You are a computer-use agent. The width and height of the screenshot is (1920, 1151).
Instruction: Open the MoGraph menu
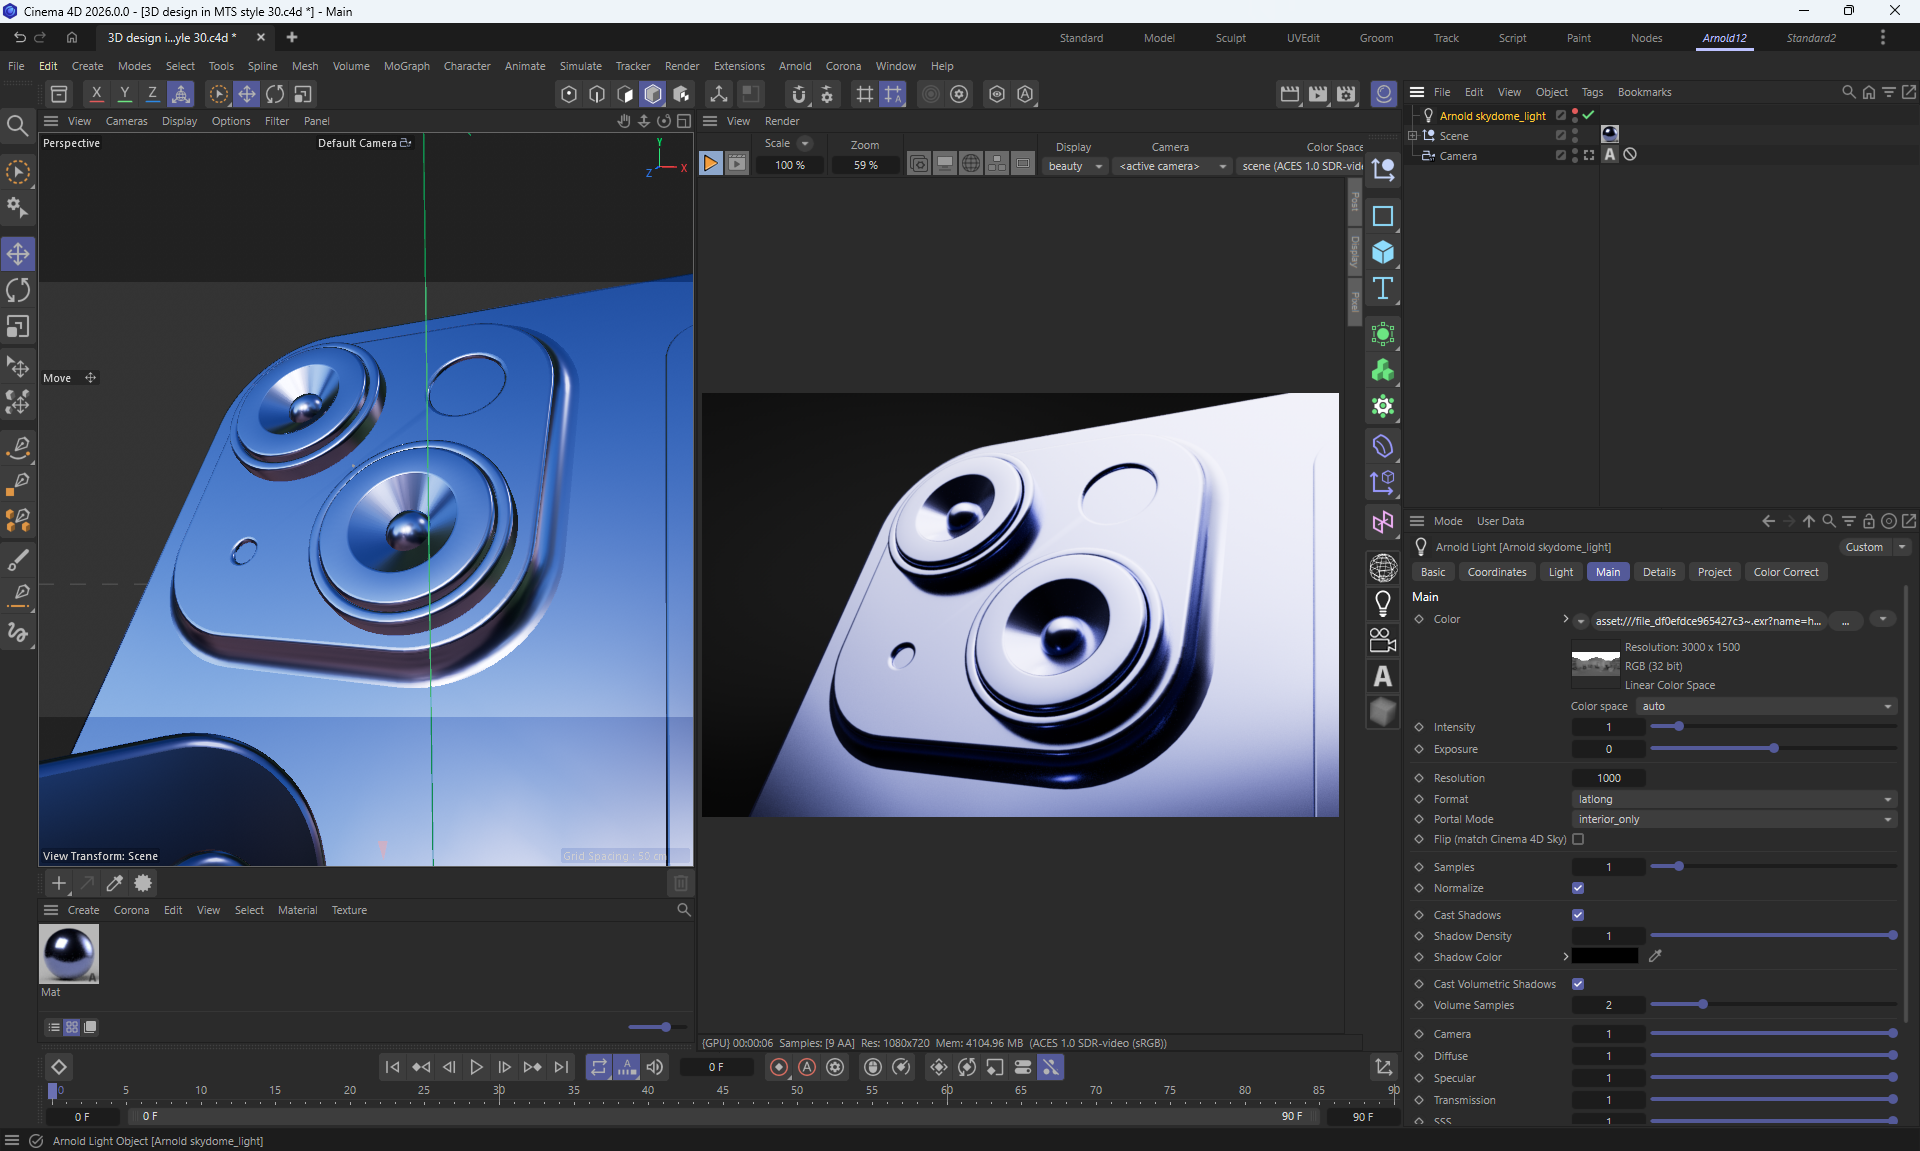[406, 66]
